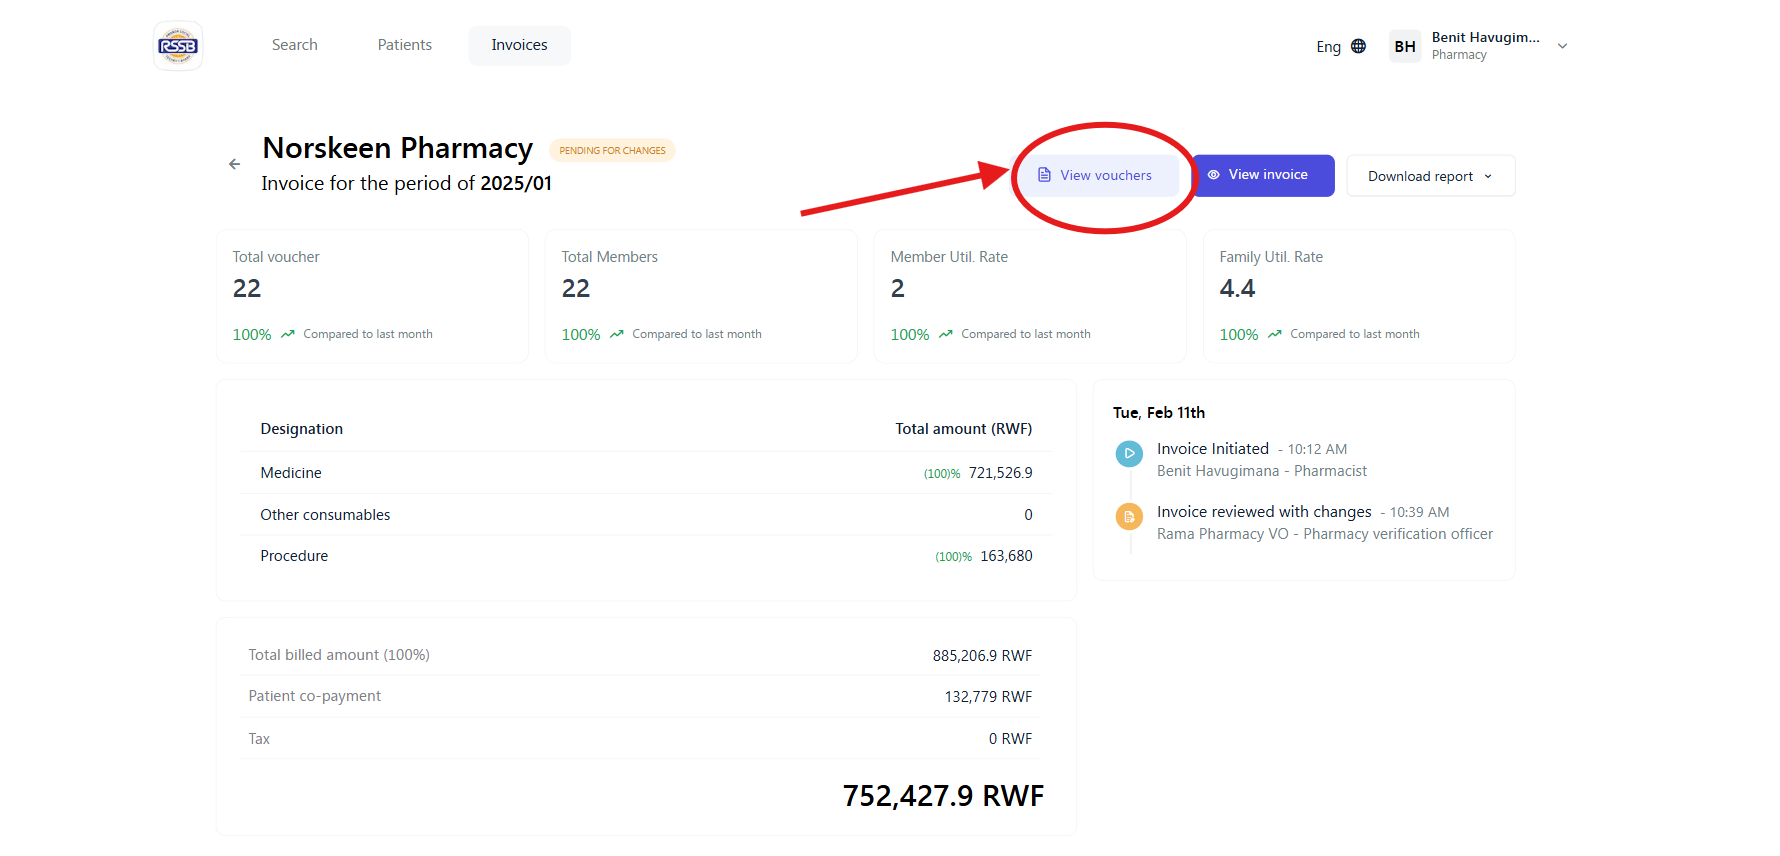Click the Norskeen Pharmacy title

[x=398, y=148]
